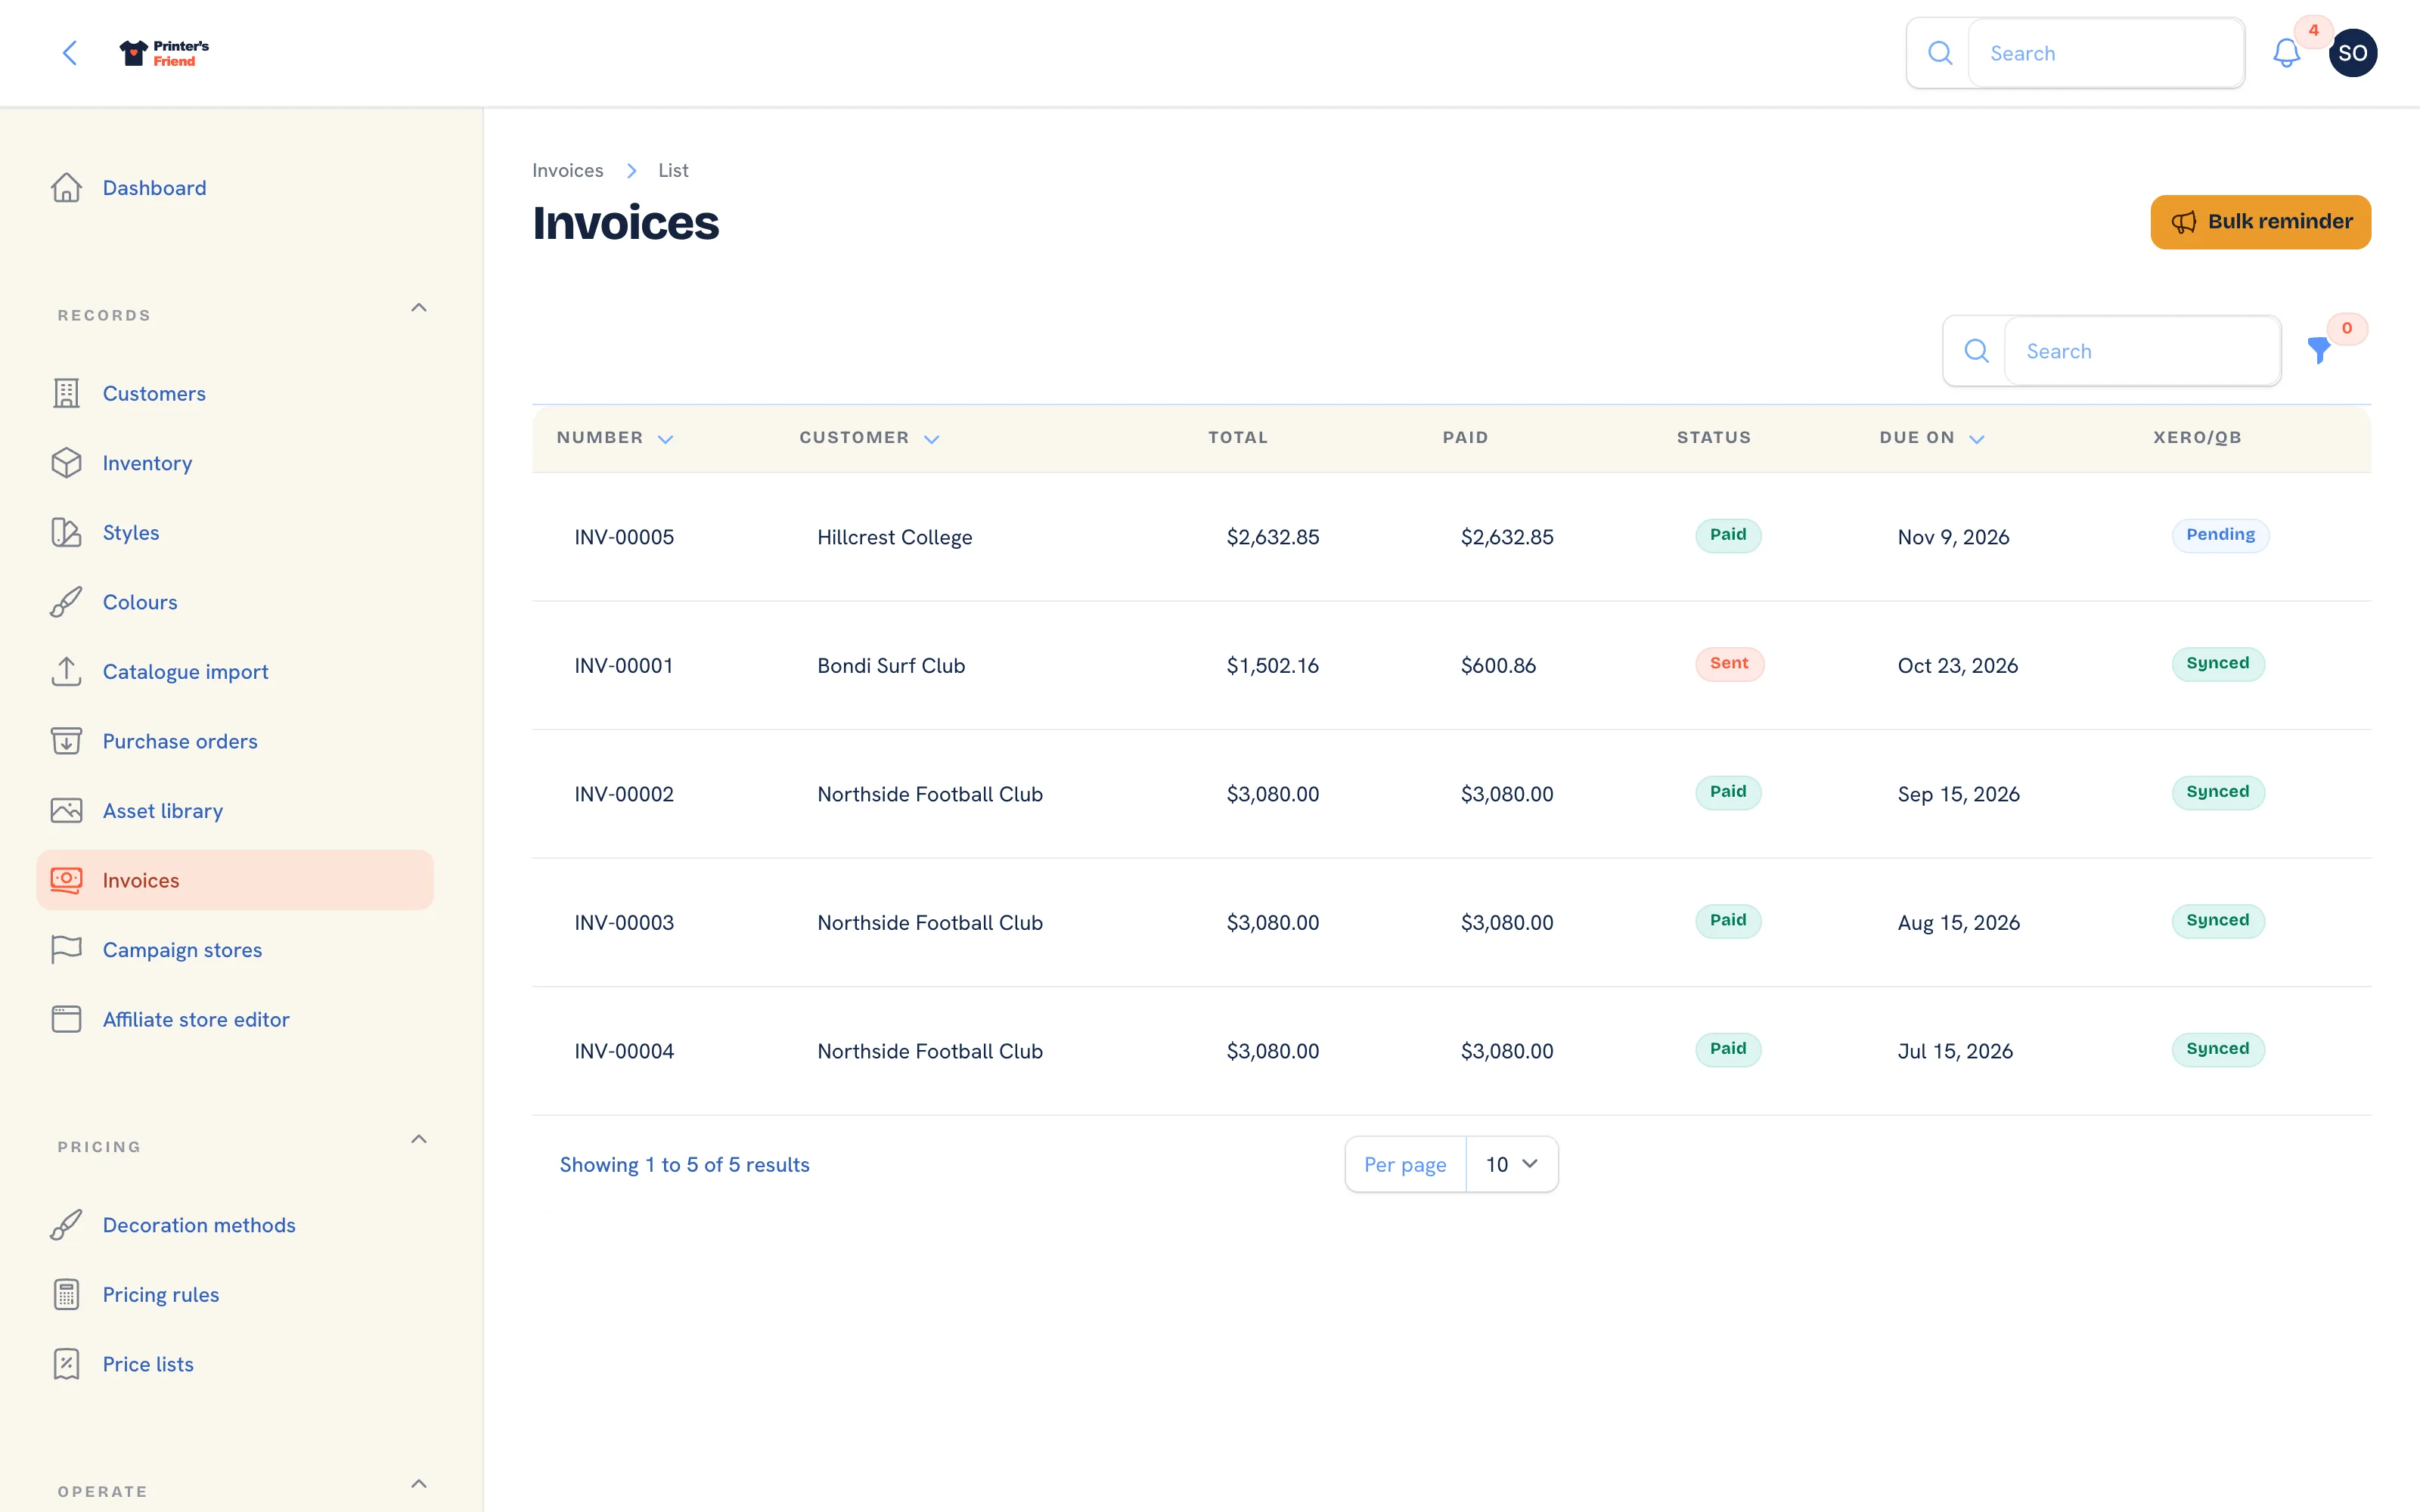Click the Decoration methods brush icon
Viewport: 2420px width, 1512px height.
(x=67, y=1225)
